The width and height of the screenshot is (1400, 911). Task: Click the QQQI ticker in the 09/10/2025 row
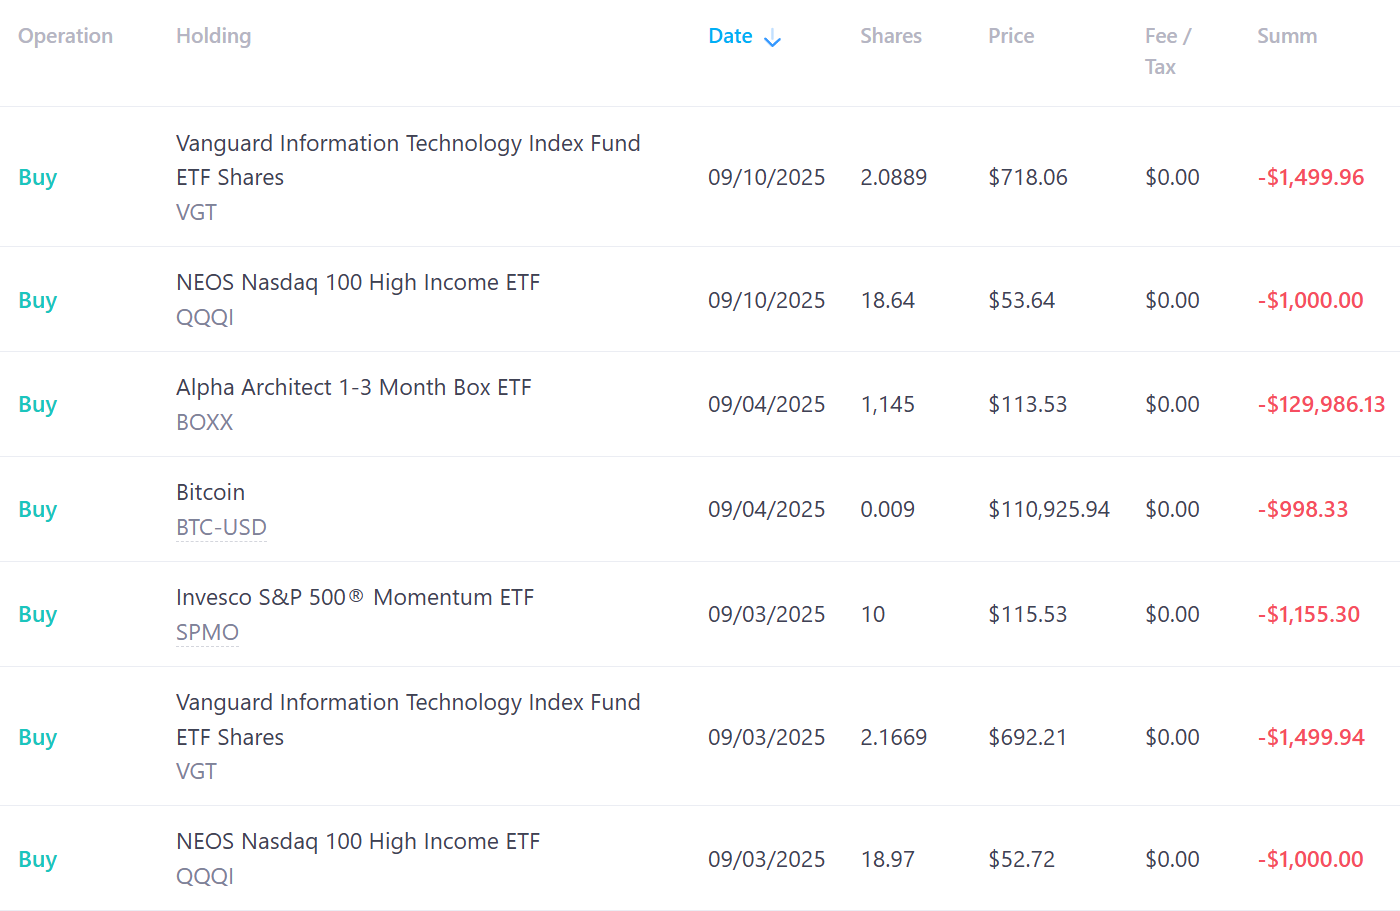tap(204, 317)
